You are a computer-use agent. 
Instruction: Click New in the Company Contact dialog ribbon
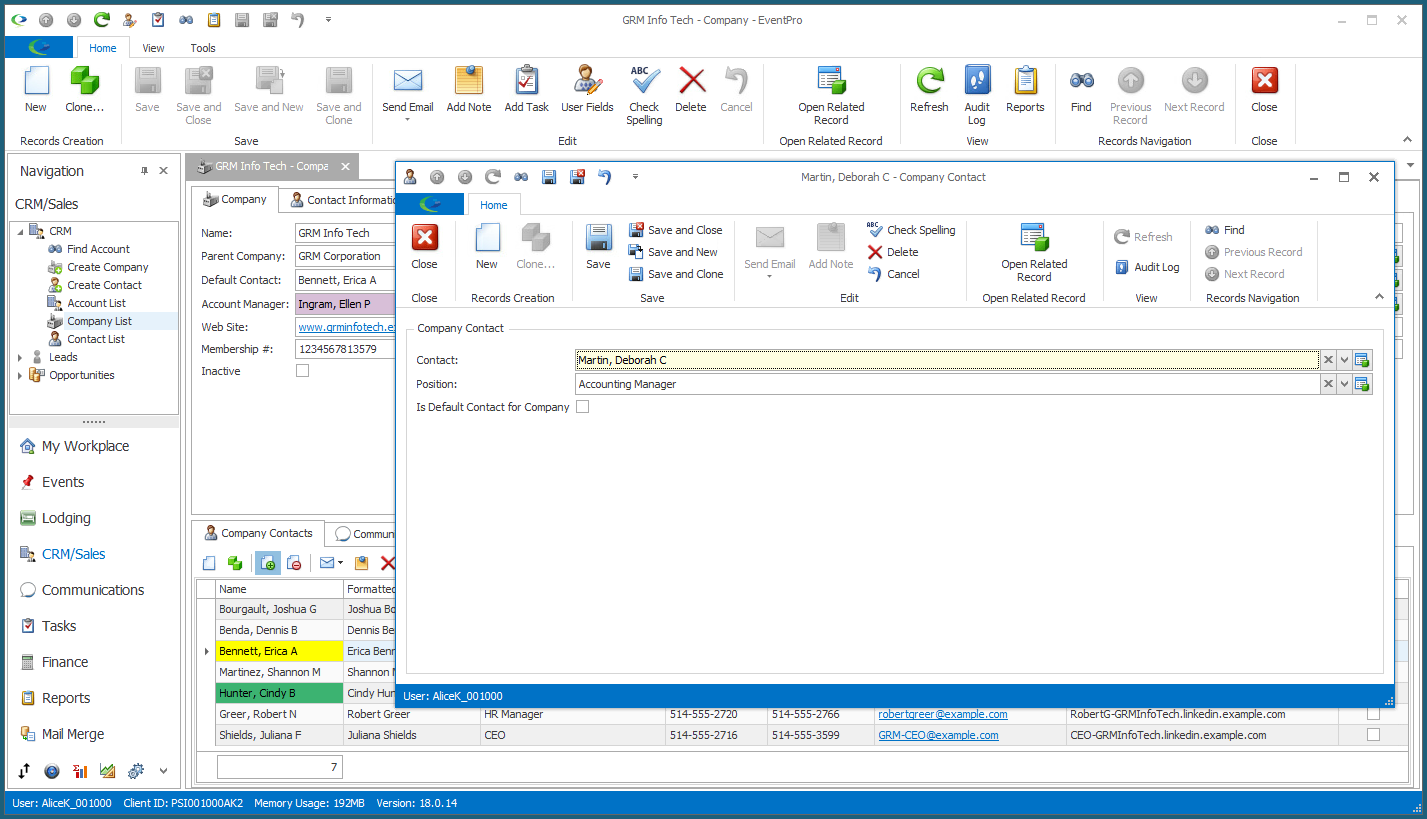point(487,247)
